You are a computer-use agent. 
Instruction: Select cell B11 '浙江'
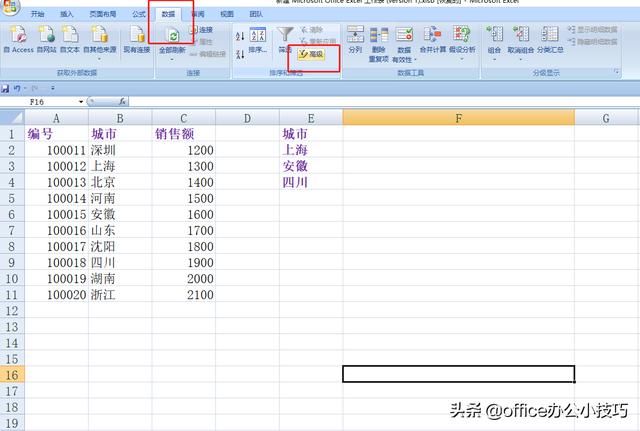pos(120,294)
